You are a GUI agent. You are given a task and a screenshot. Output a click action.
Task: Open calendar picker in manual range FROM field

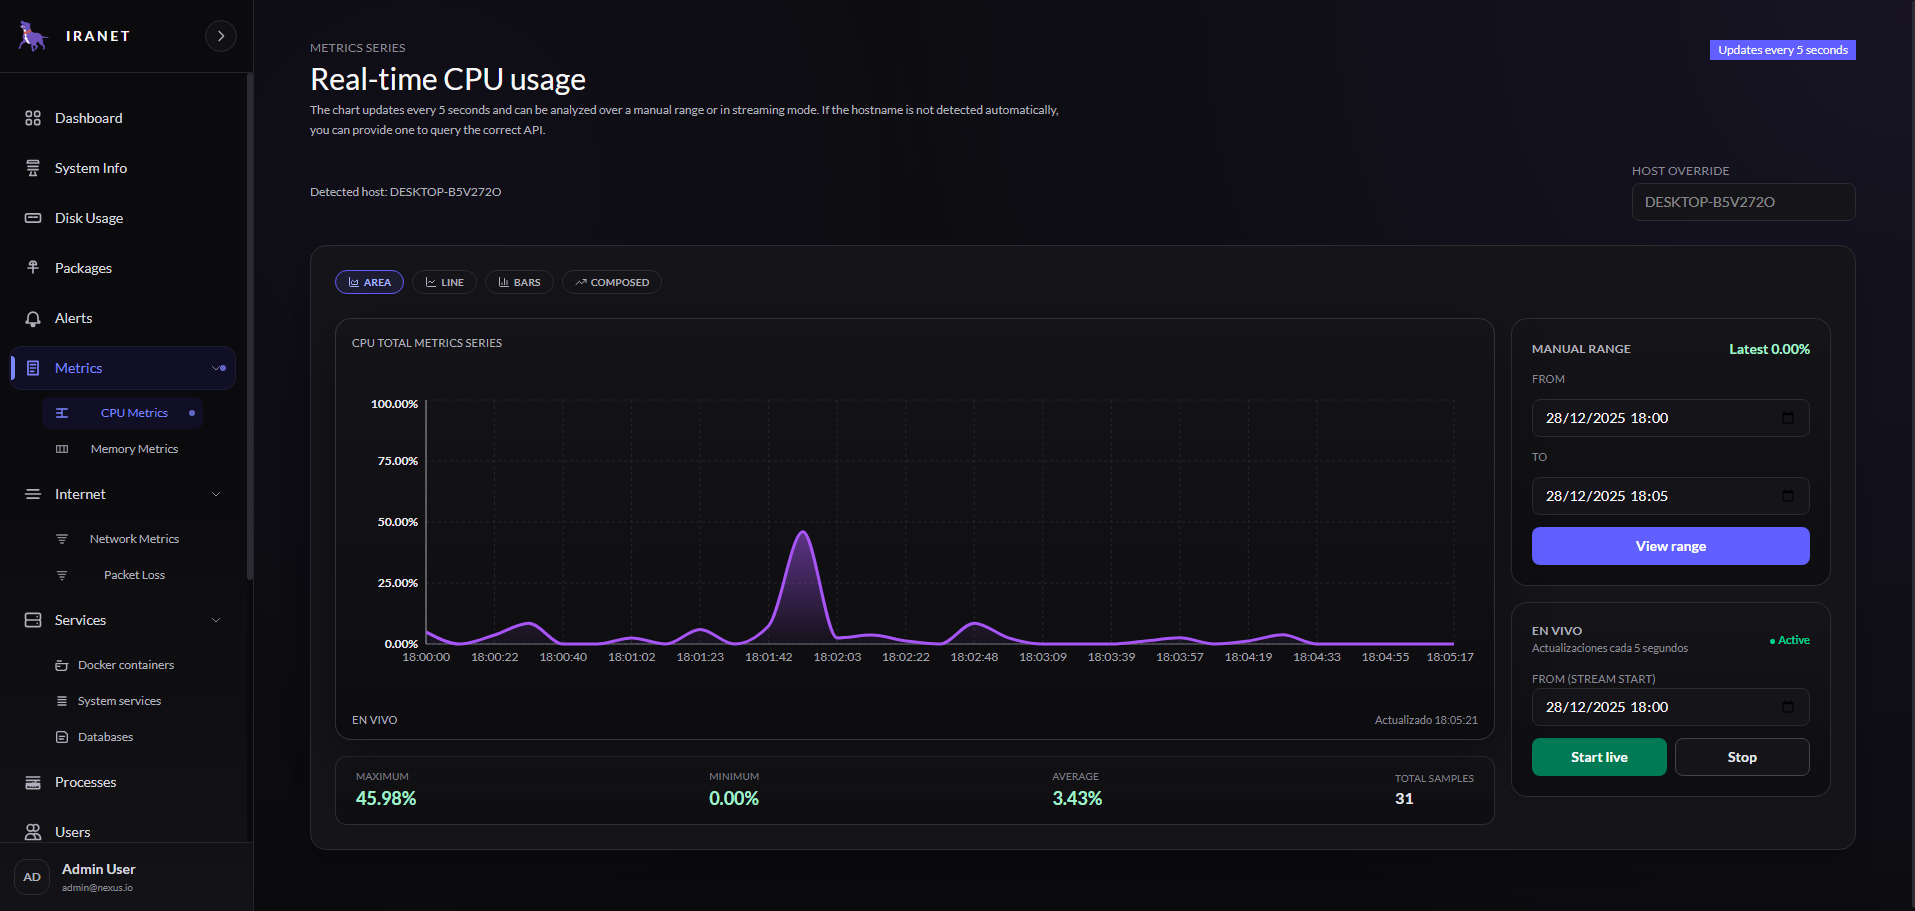tap(1788, 418)
